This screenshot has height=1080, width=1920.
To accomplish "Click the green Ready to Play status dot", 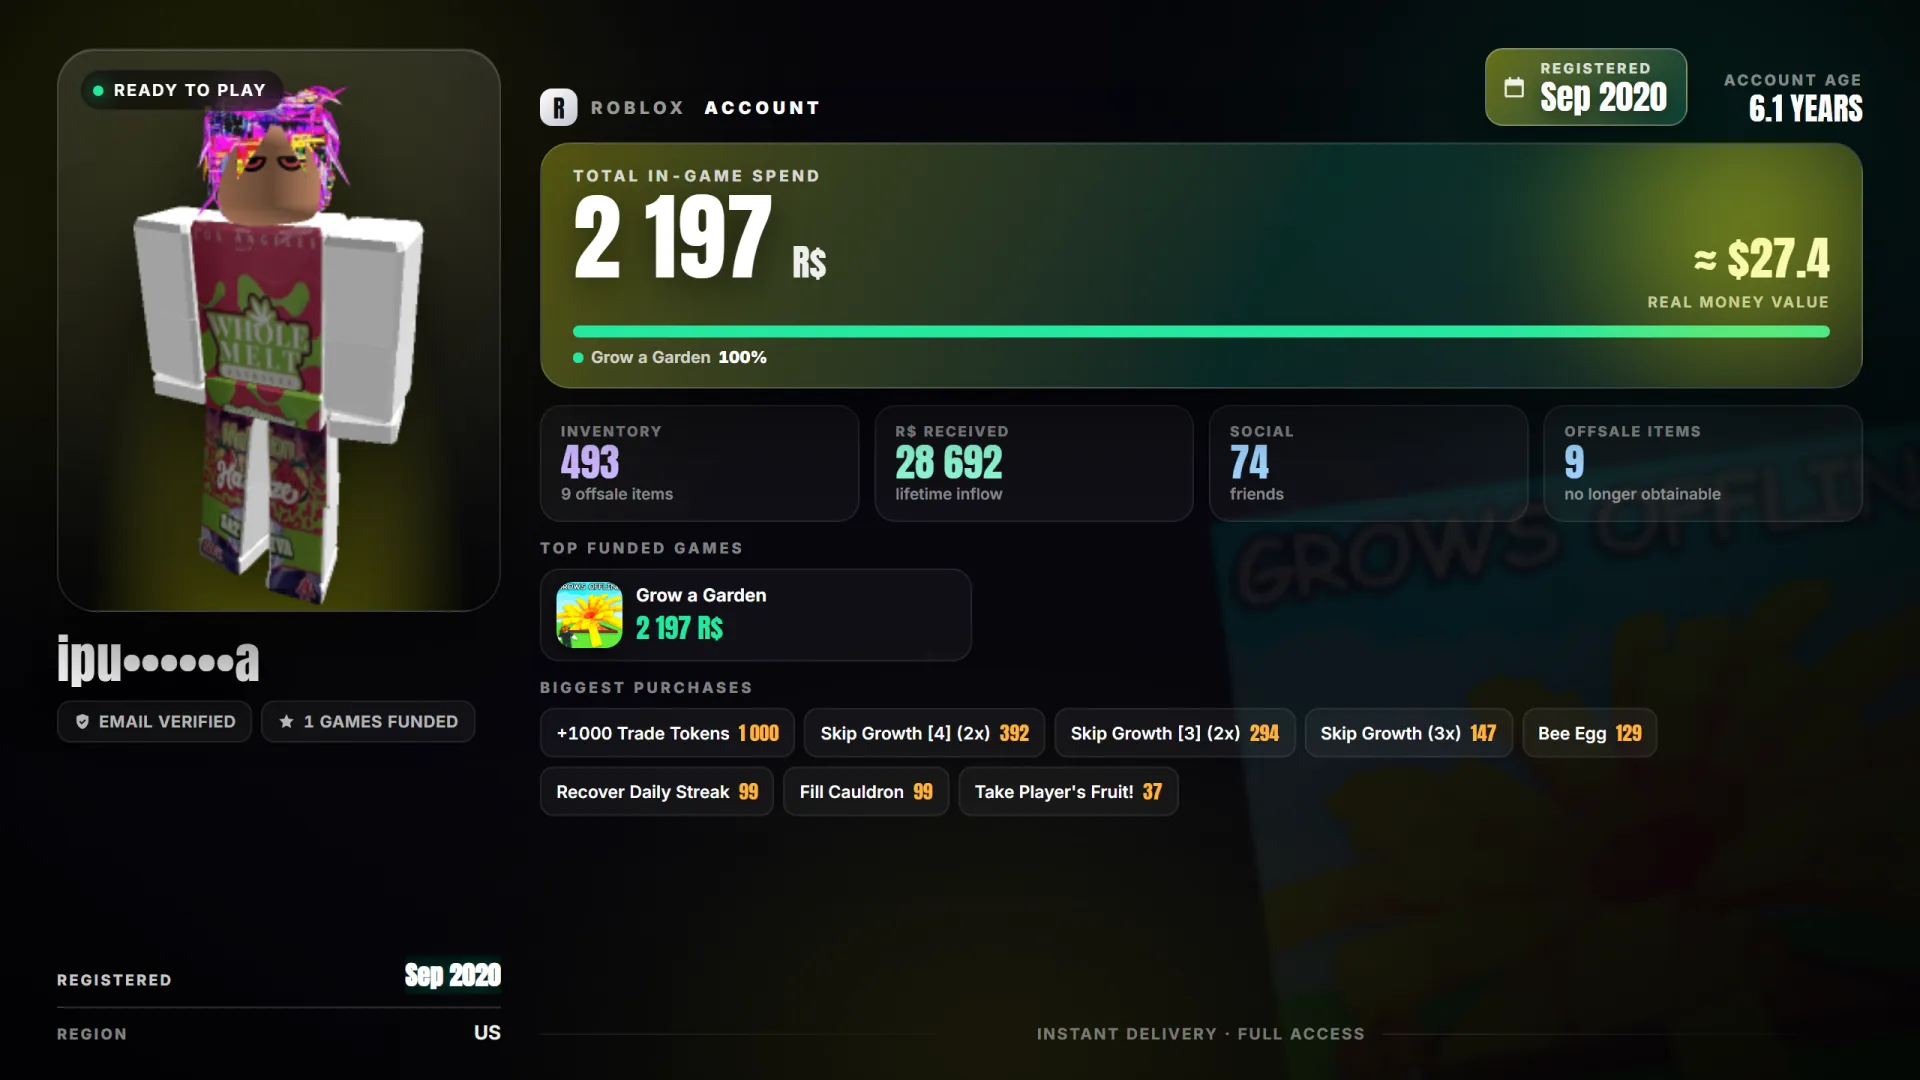I will (x=98, y=90).
